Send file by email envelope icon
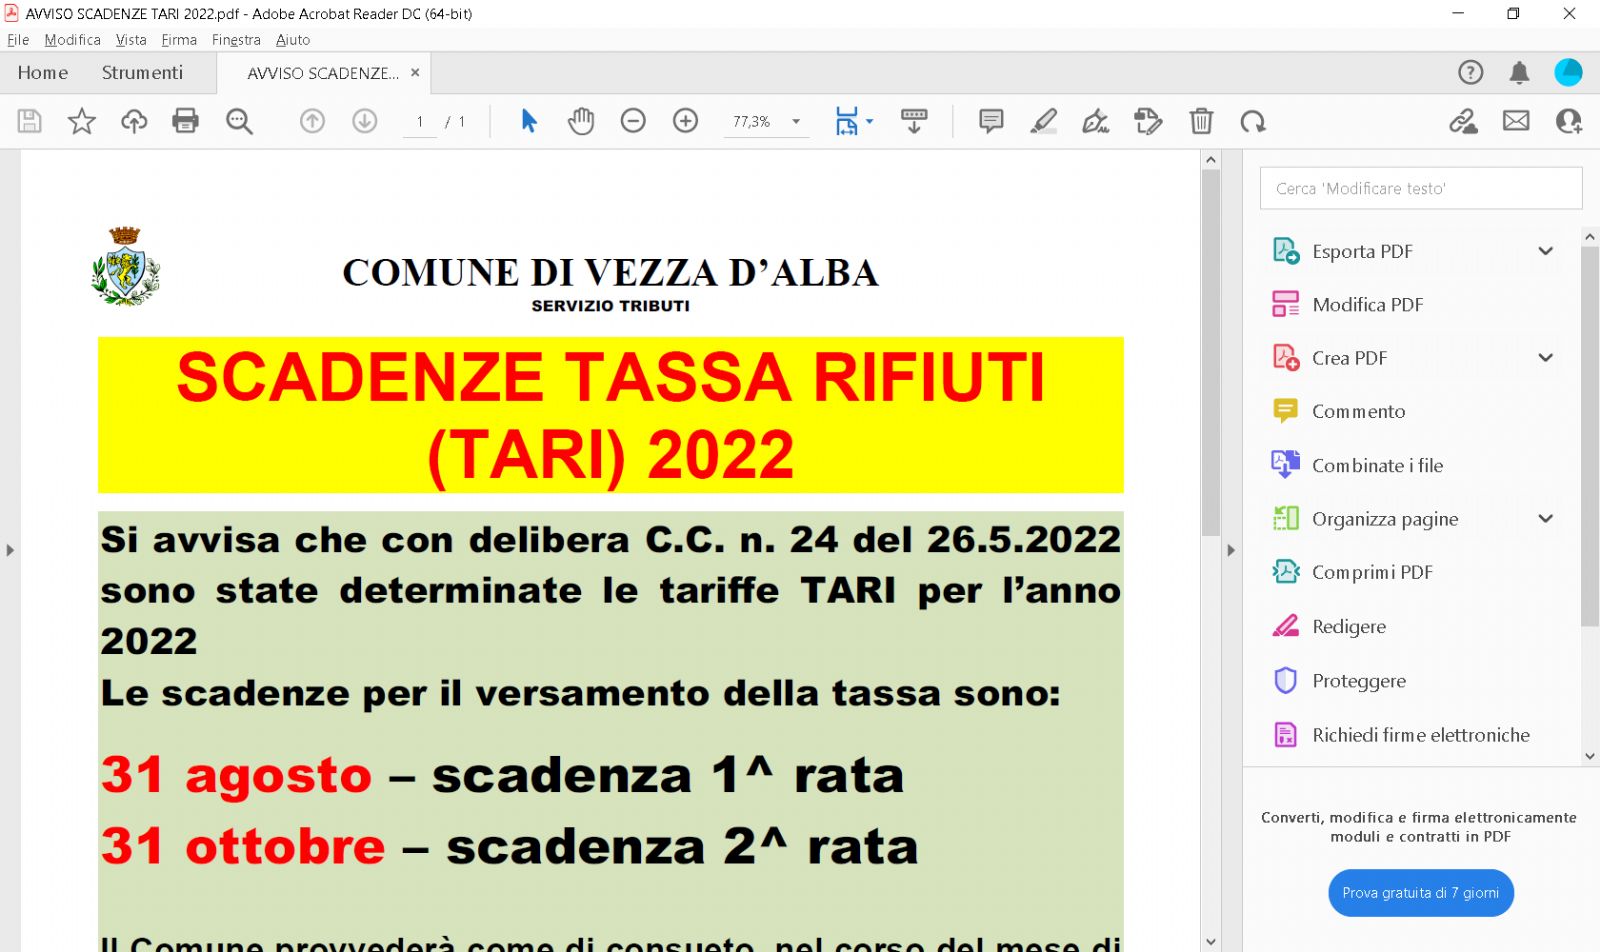Viewport: 1600px width, 952px height. click(x=1516, y=121)
